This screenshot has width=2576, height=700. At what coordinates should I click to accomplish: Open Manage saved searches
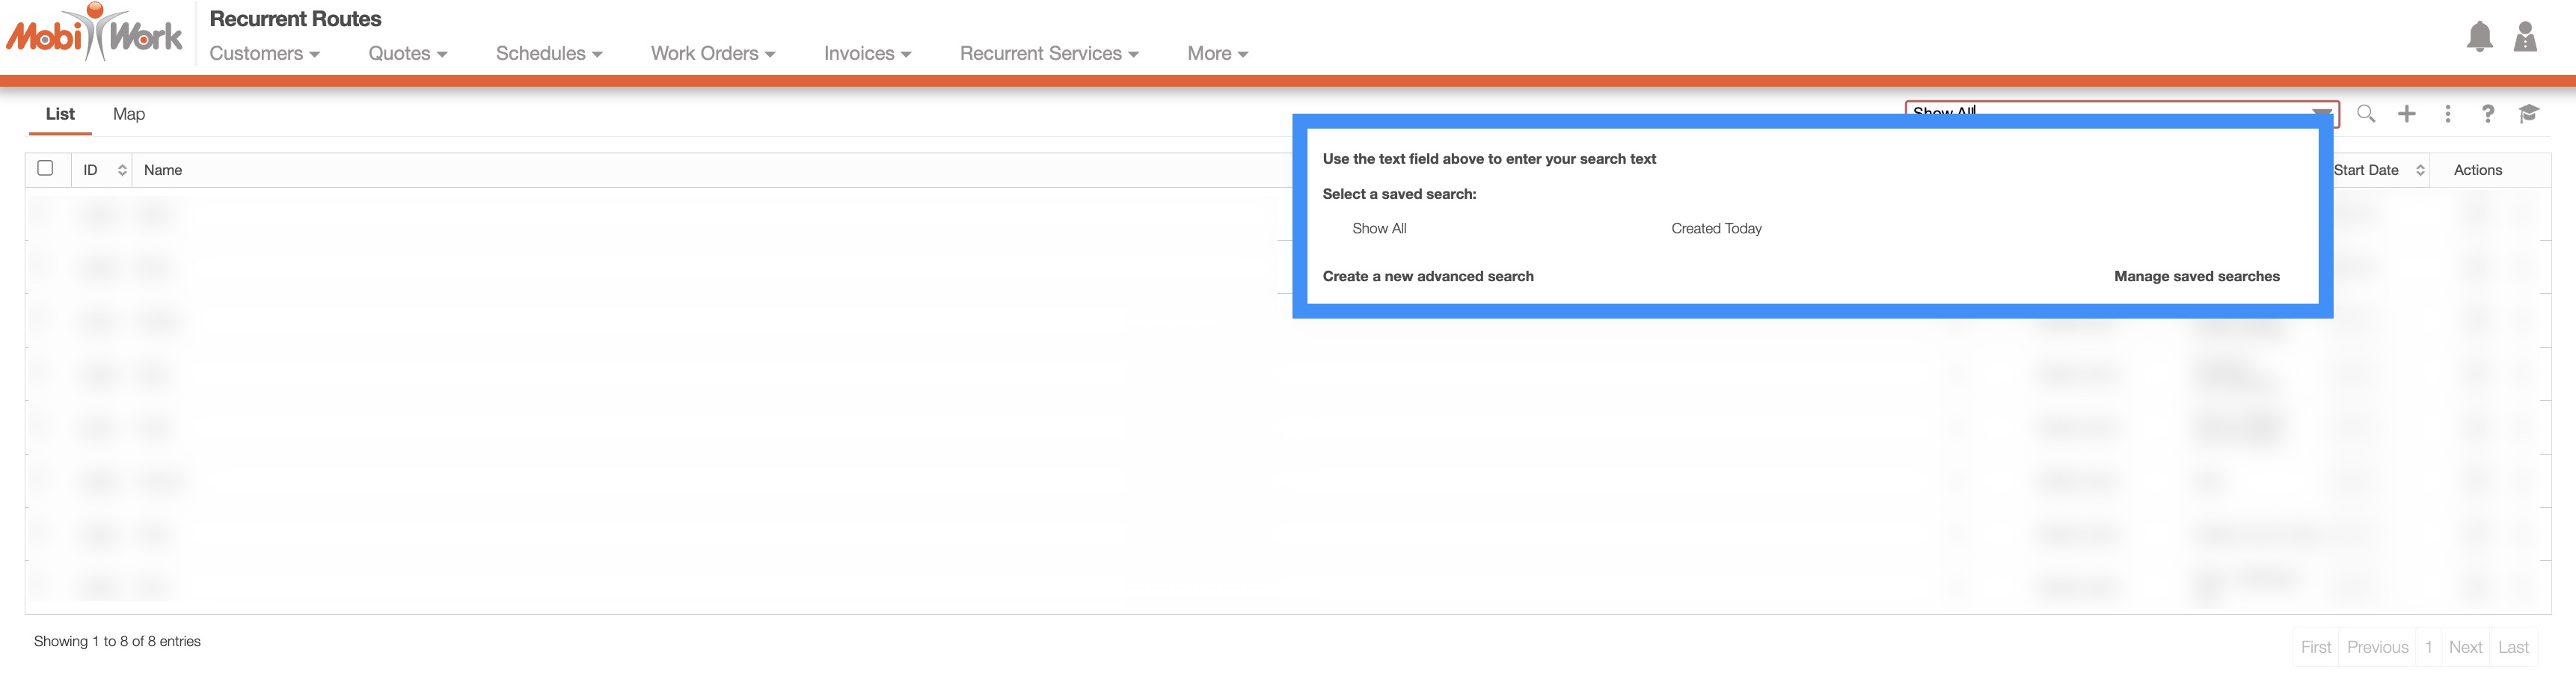pos(2196,277)
